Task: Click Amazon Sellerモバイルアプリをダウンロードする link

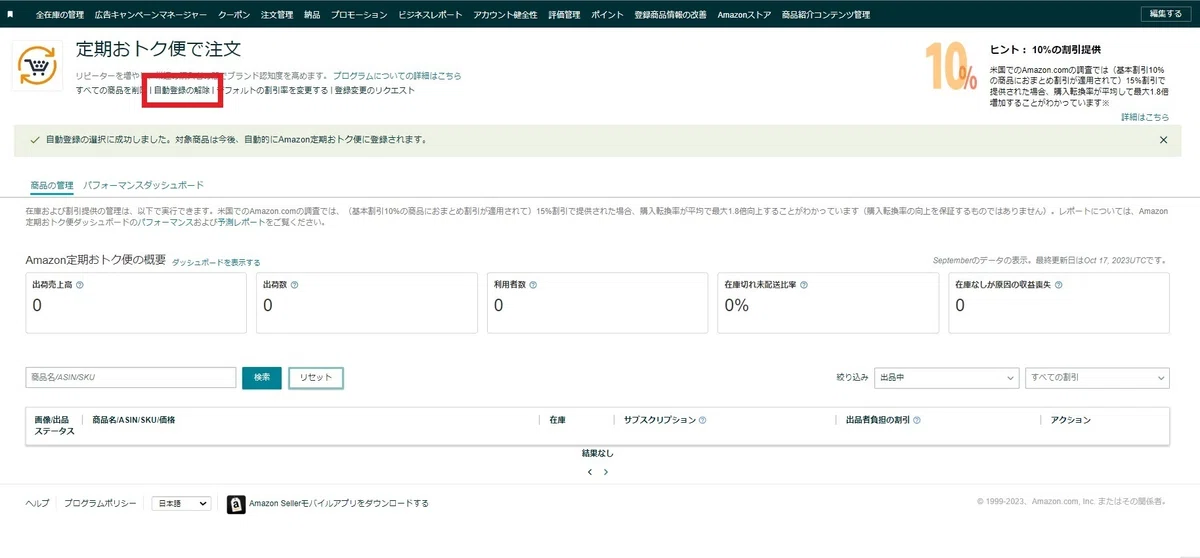Action: [x=339, y=504]
